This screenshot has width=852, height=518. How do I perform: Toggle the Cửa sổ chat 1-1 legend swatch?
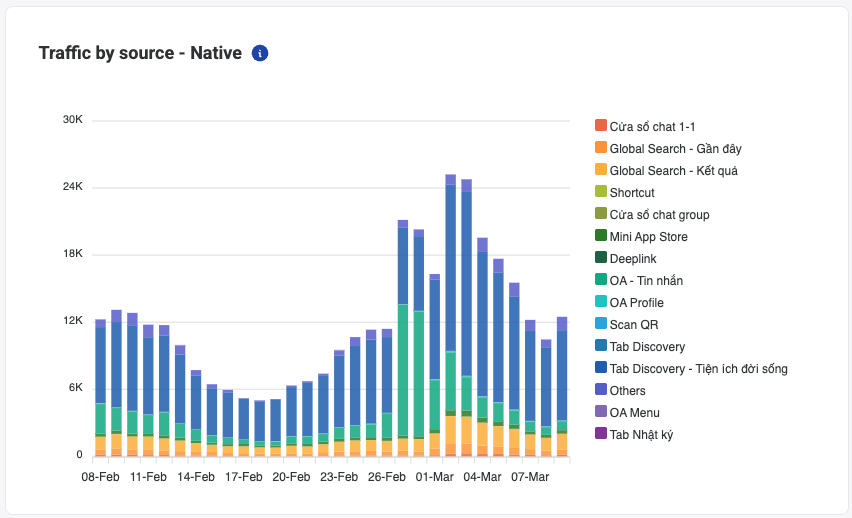click(600, 126)
